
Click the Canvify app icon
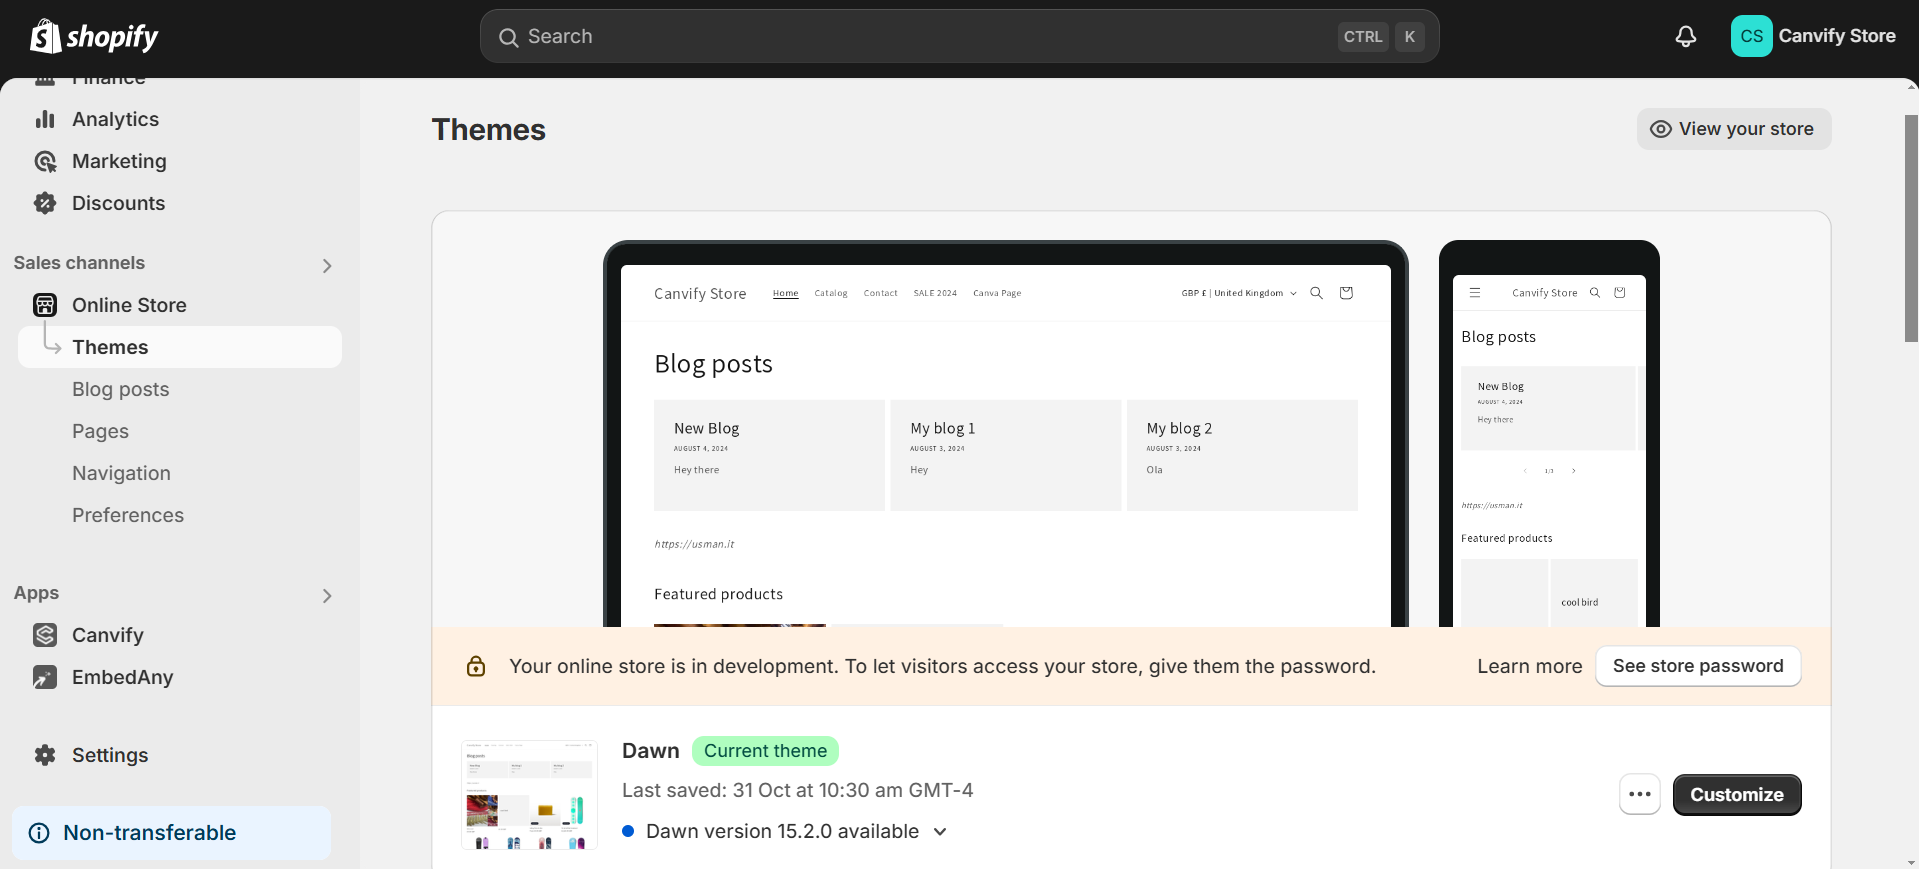[45, 635]
